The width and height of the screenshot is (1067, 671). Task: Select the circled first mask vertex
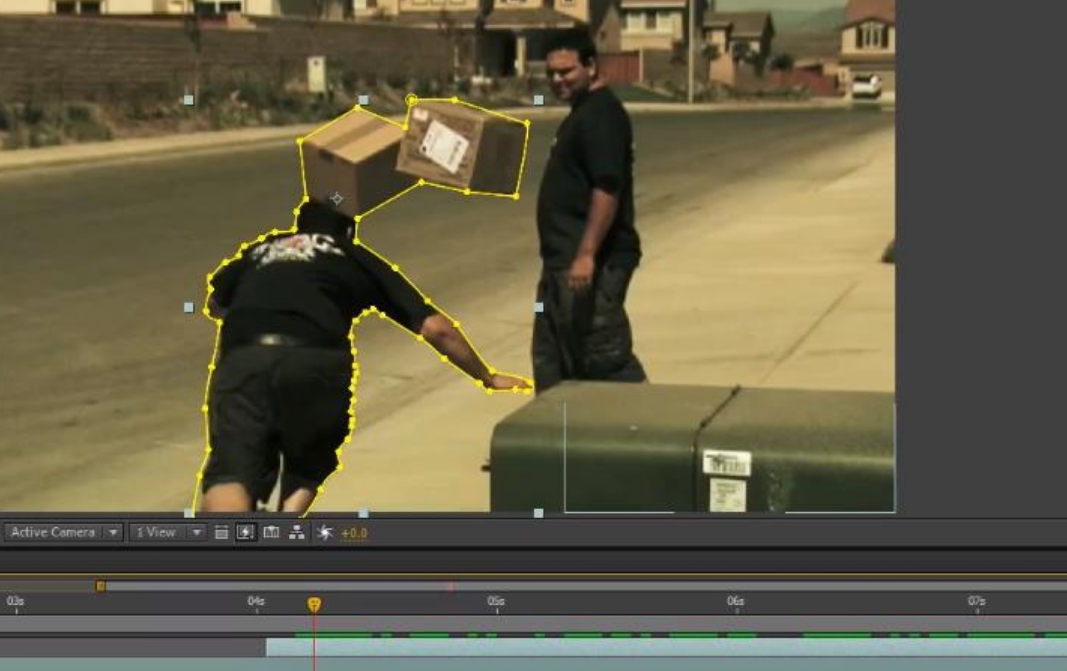411,100
